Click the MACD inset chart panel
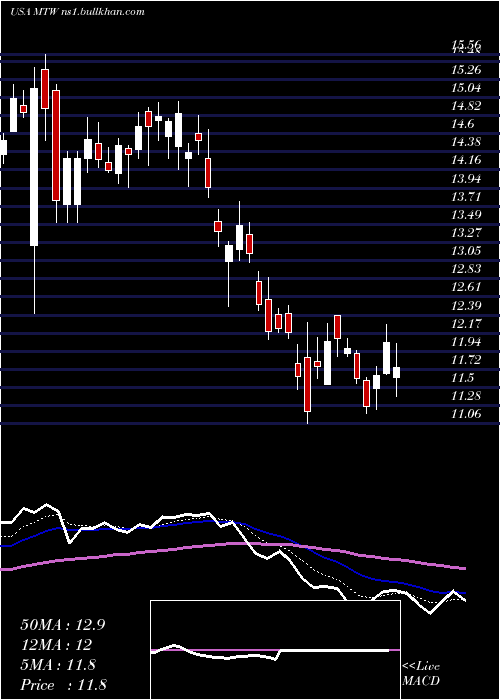 [x=275, y=650]
